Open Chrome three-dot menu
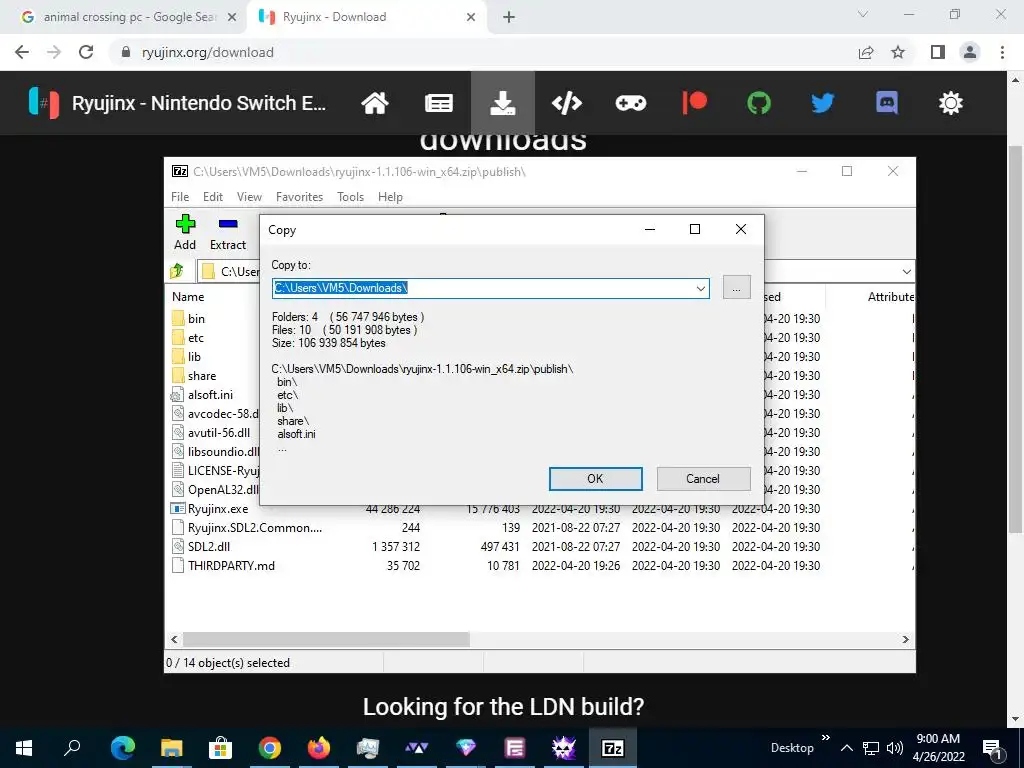 (x=1002, y=52)
